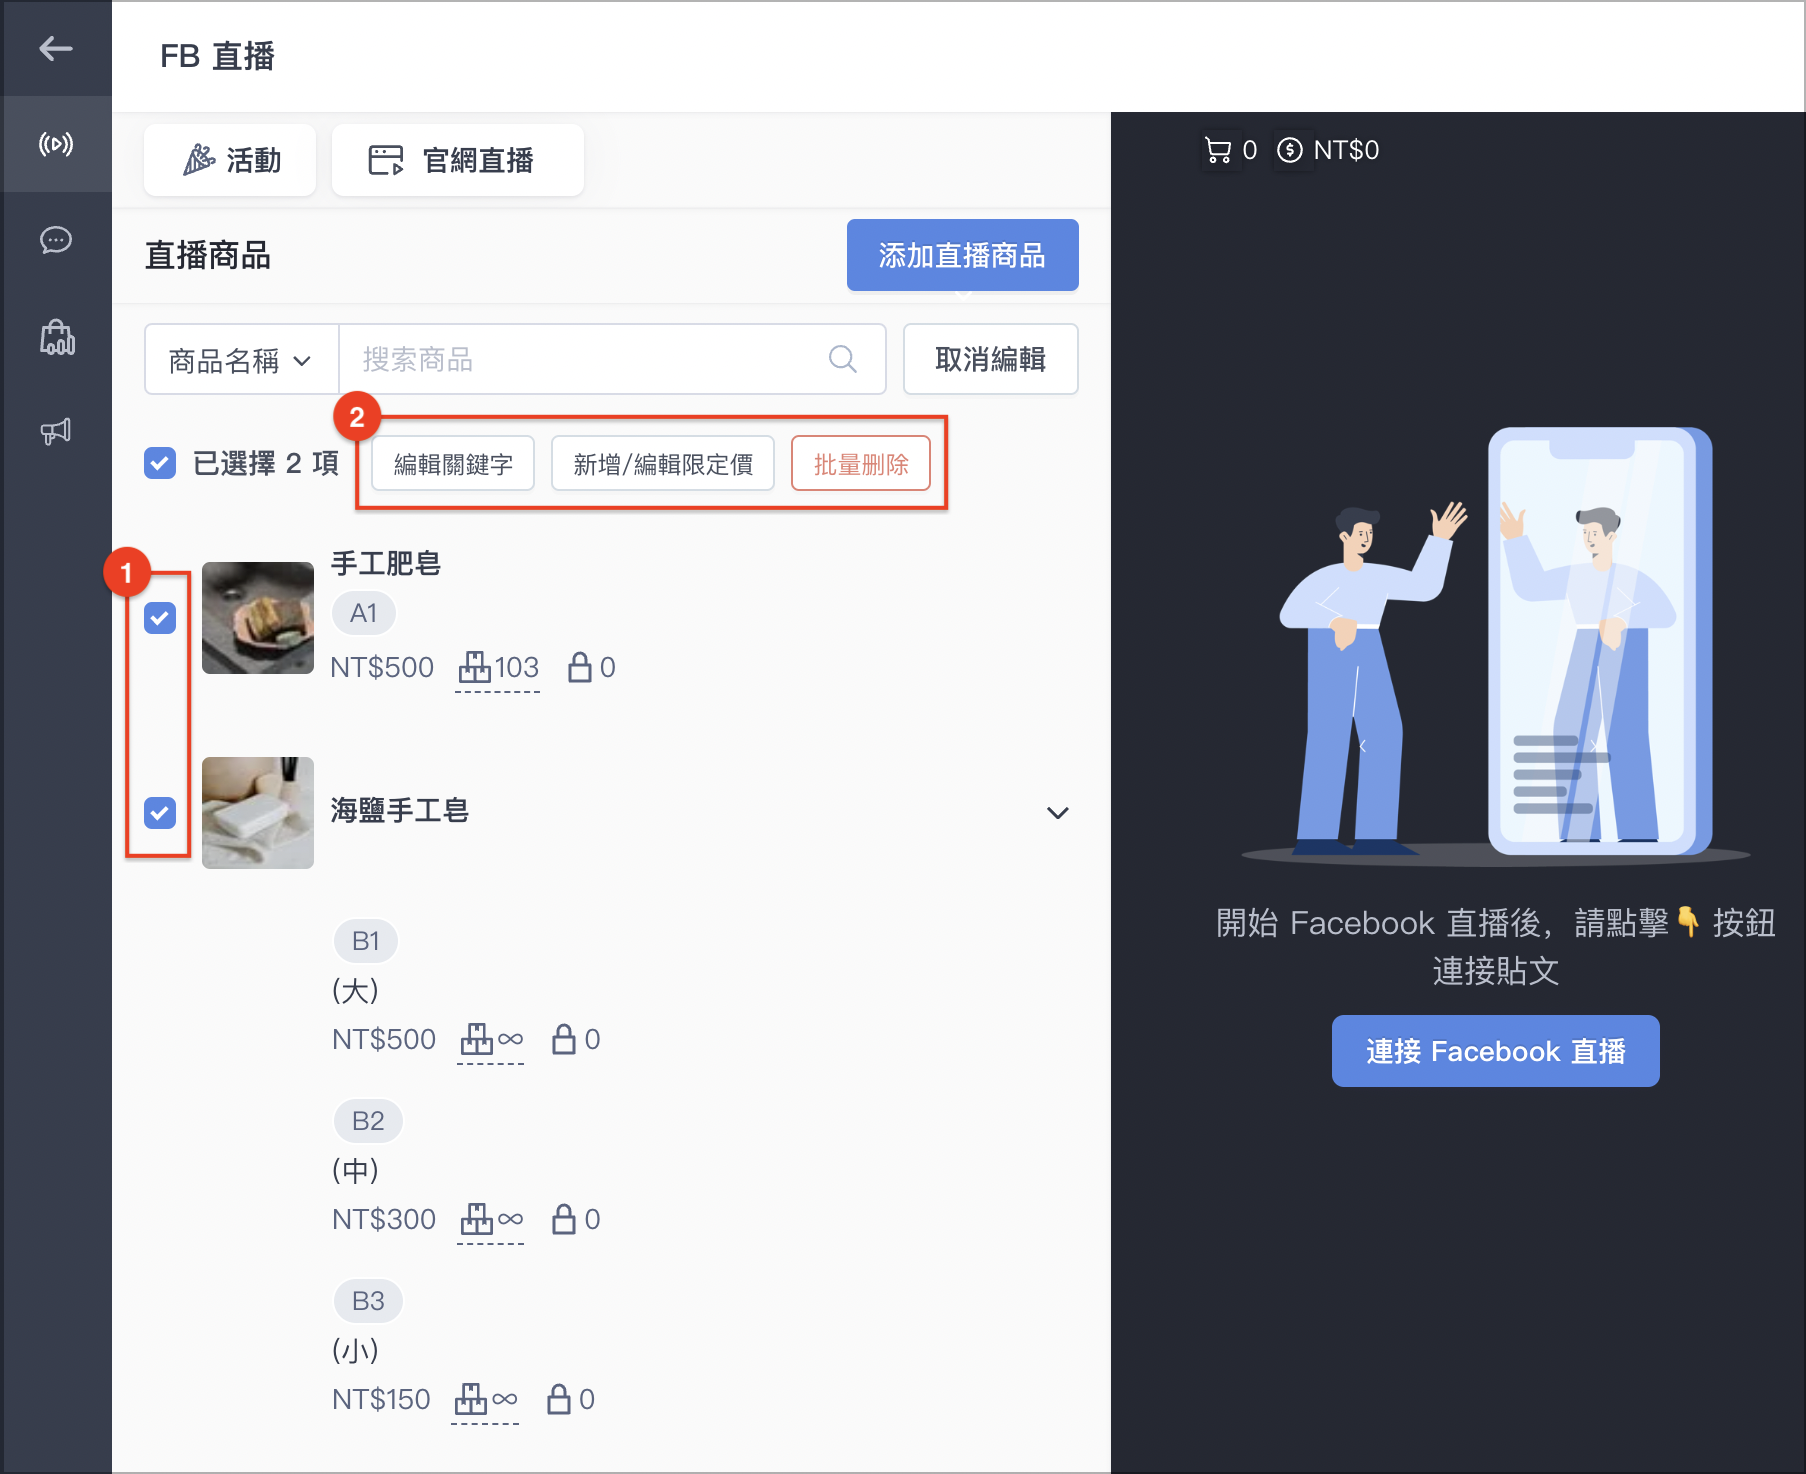Click the 海鹽手工皂 product name
The width and height of the screenshot is (1806, 1474).
[400, 810]
